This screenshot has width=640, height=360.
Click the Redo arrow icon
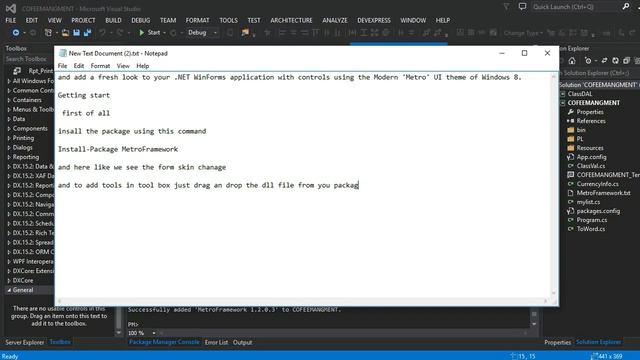click(120, 33)
